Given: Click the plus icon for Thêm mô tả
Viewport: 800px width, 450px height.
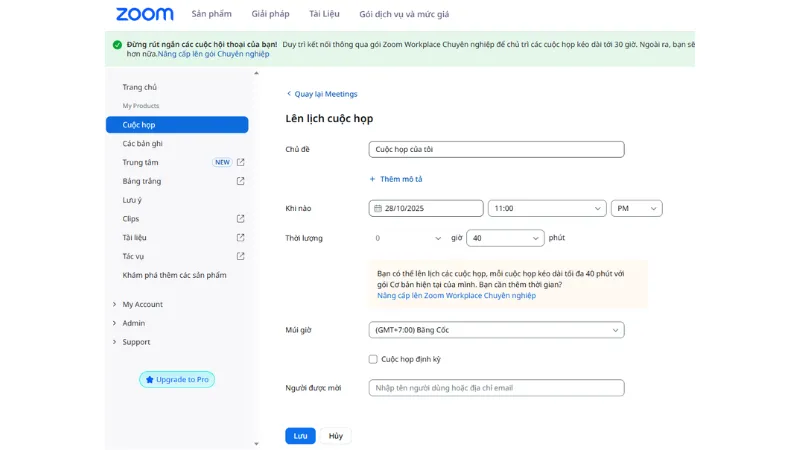Looking at the screenshot, I should tap(372, 179).
